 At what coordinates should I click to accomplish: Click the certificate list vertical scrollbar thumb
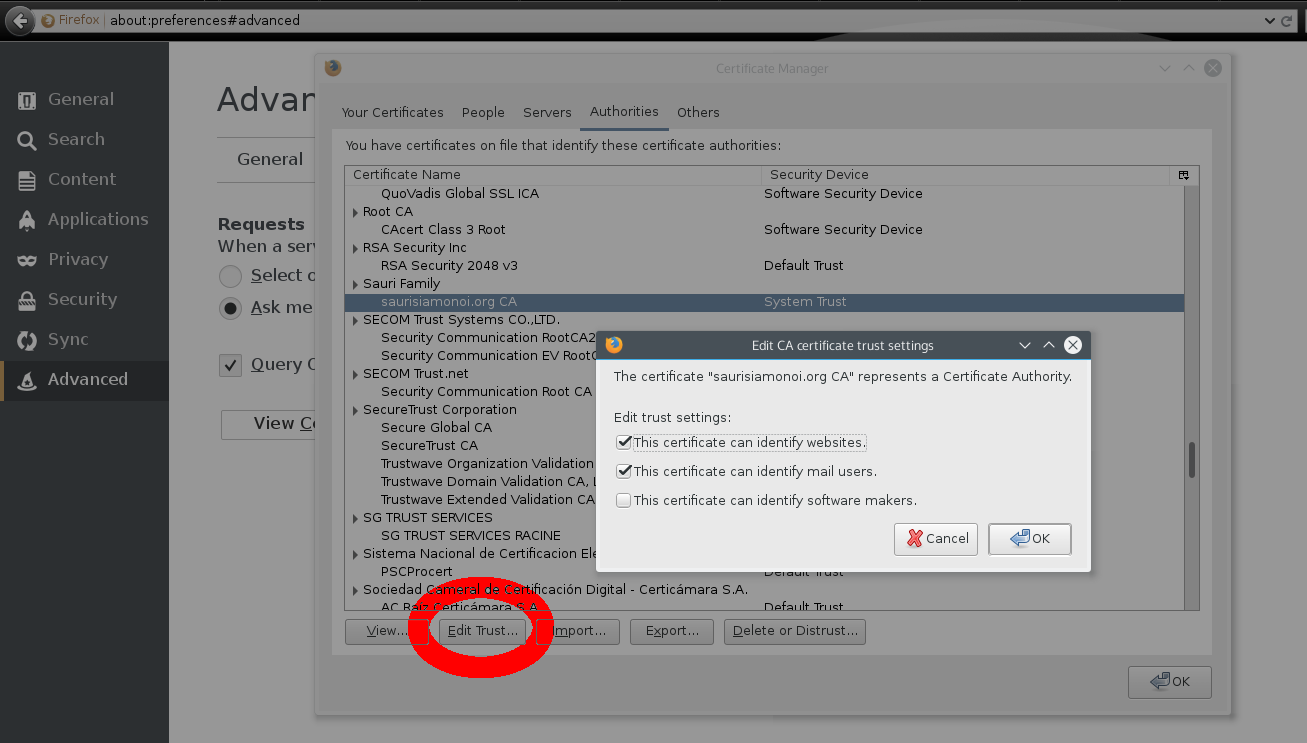pyautogui.click(x=1191, y=460)
